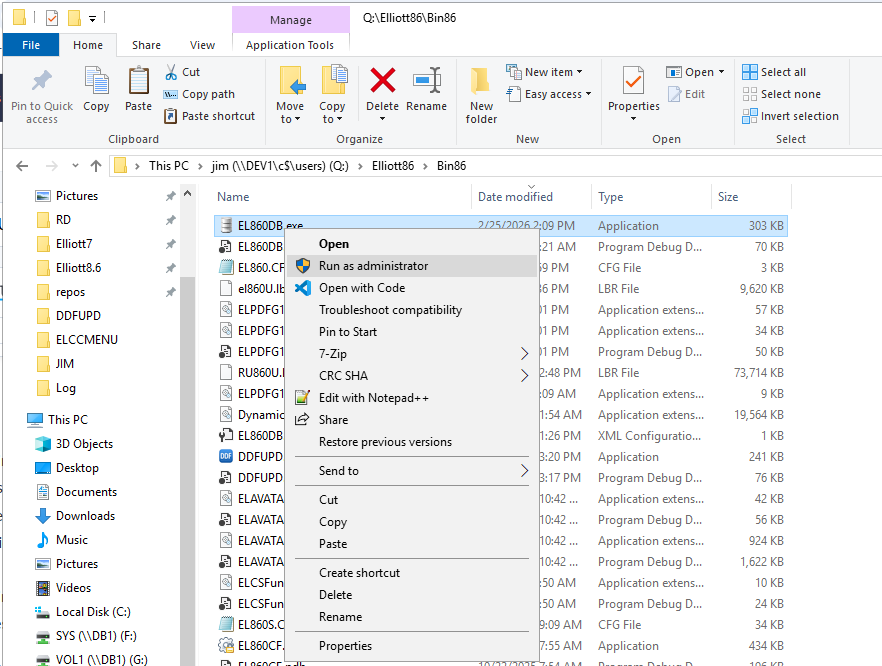Open Downloads folder in navigation pane
882x666 pixels.
click(x=85, y=516)
